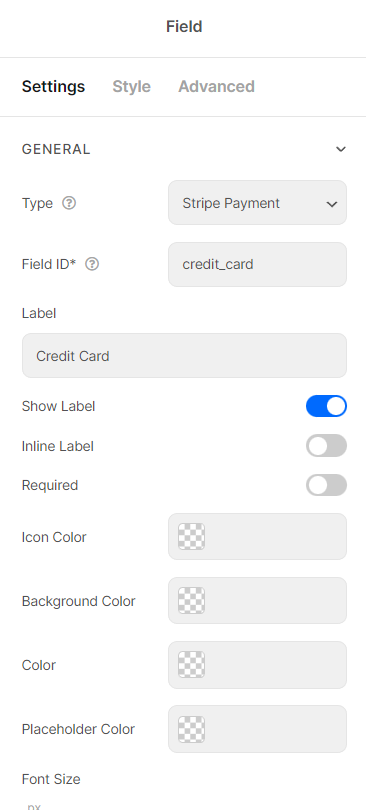Switch to the Style tab
The image size is (366, 810).
tap(132, 86)
